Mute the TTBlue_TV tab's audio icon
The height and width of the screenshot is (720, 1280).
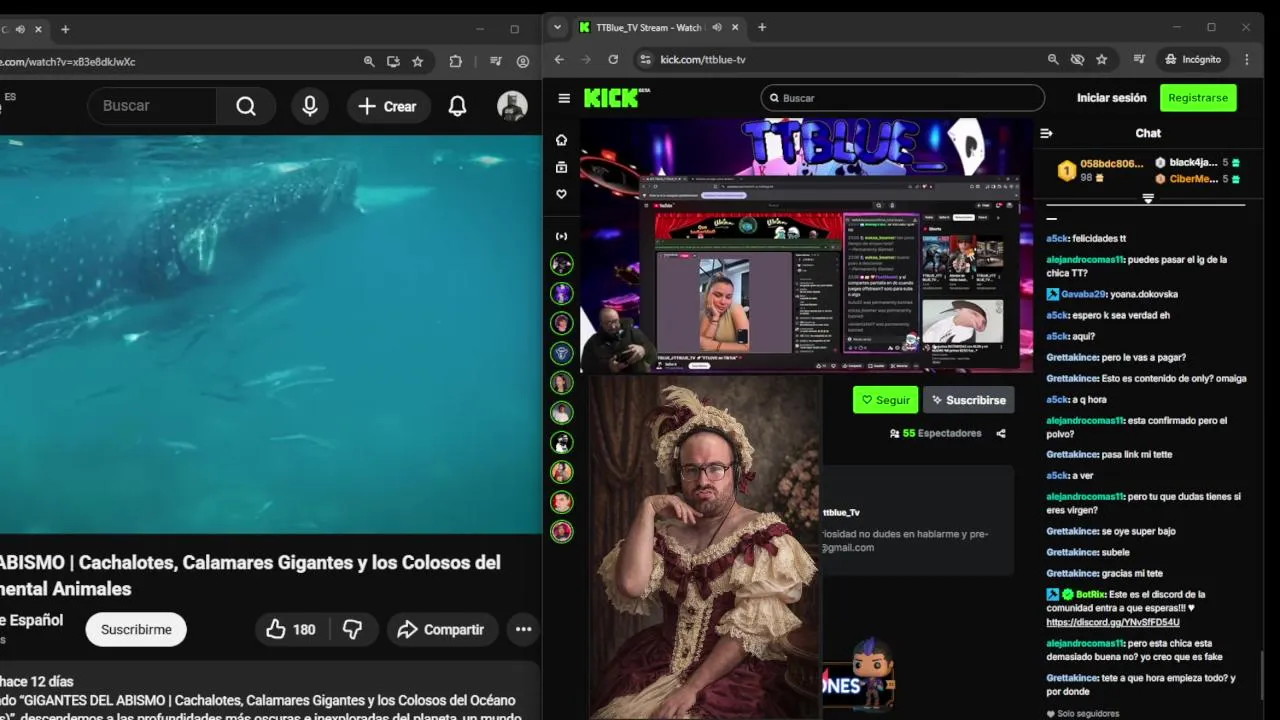pyautogui.click(x=717, y=28)
